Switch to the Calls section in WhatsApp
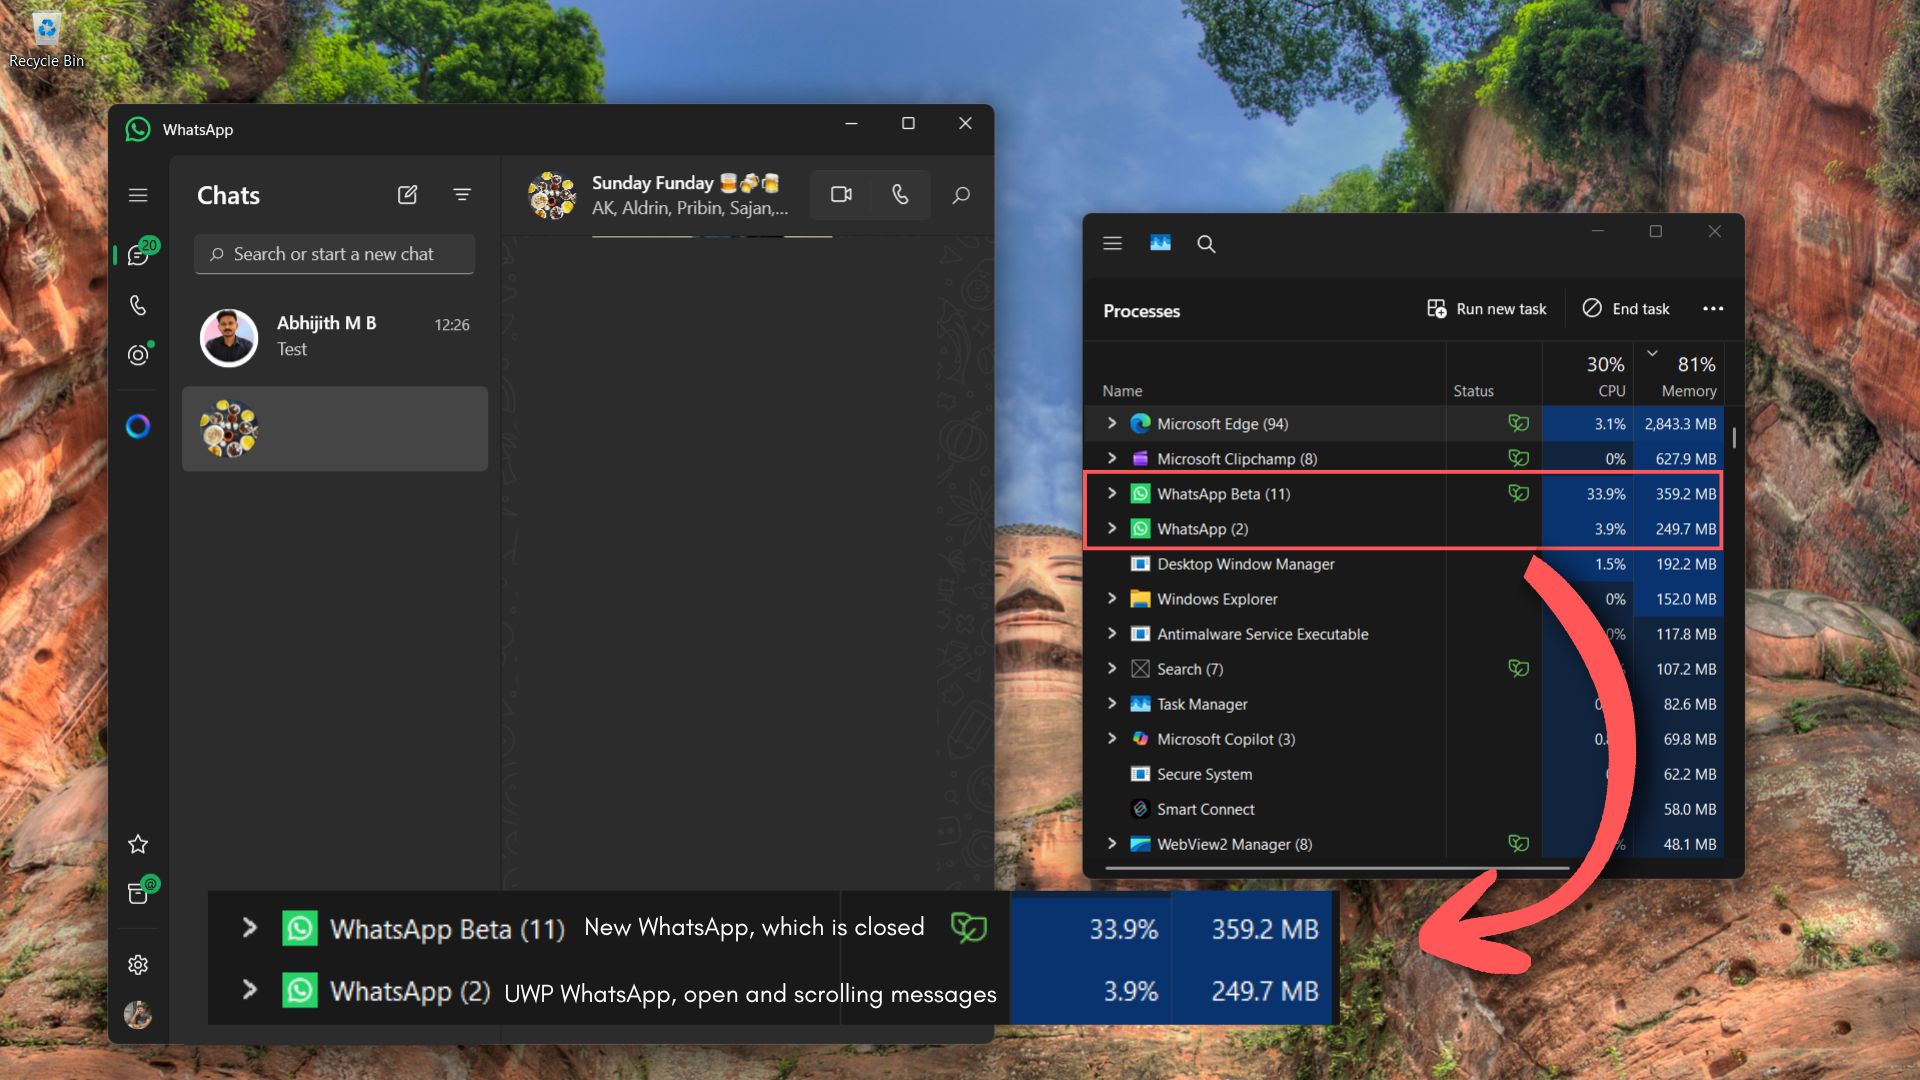 click(138, 305)
